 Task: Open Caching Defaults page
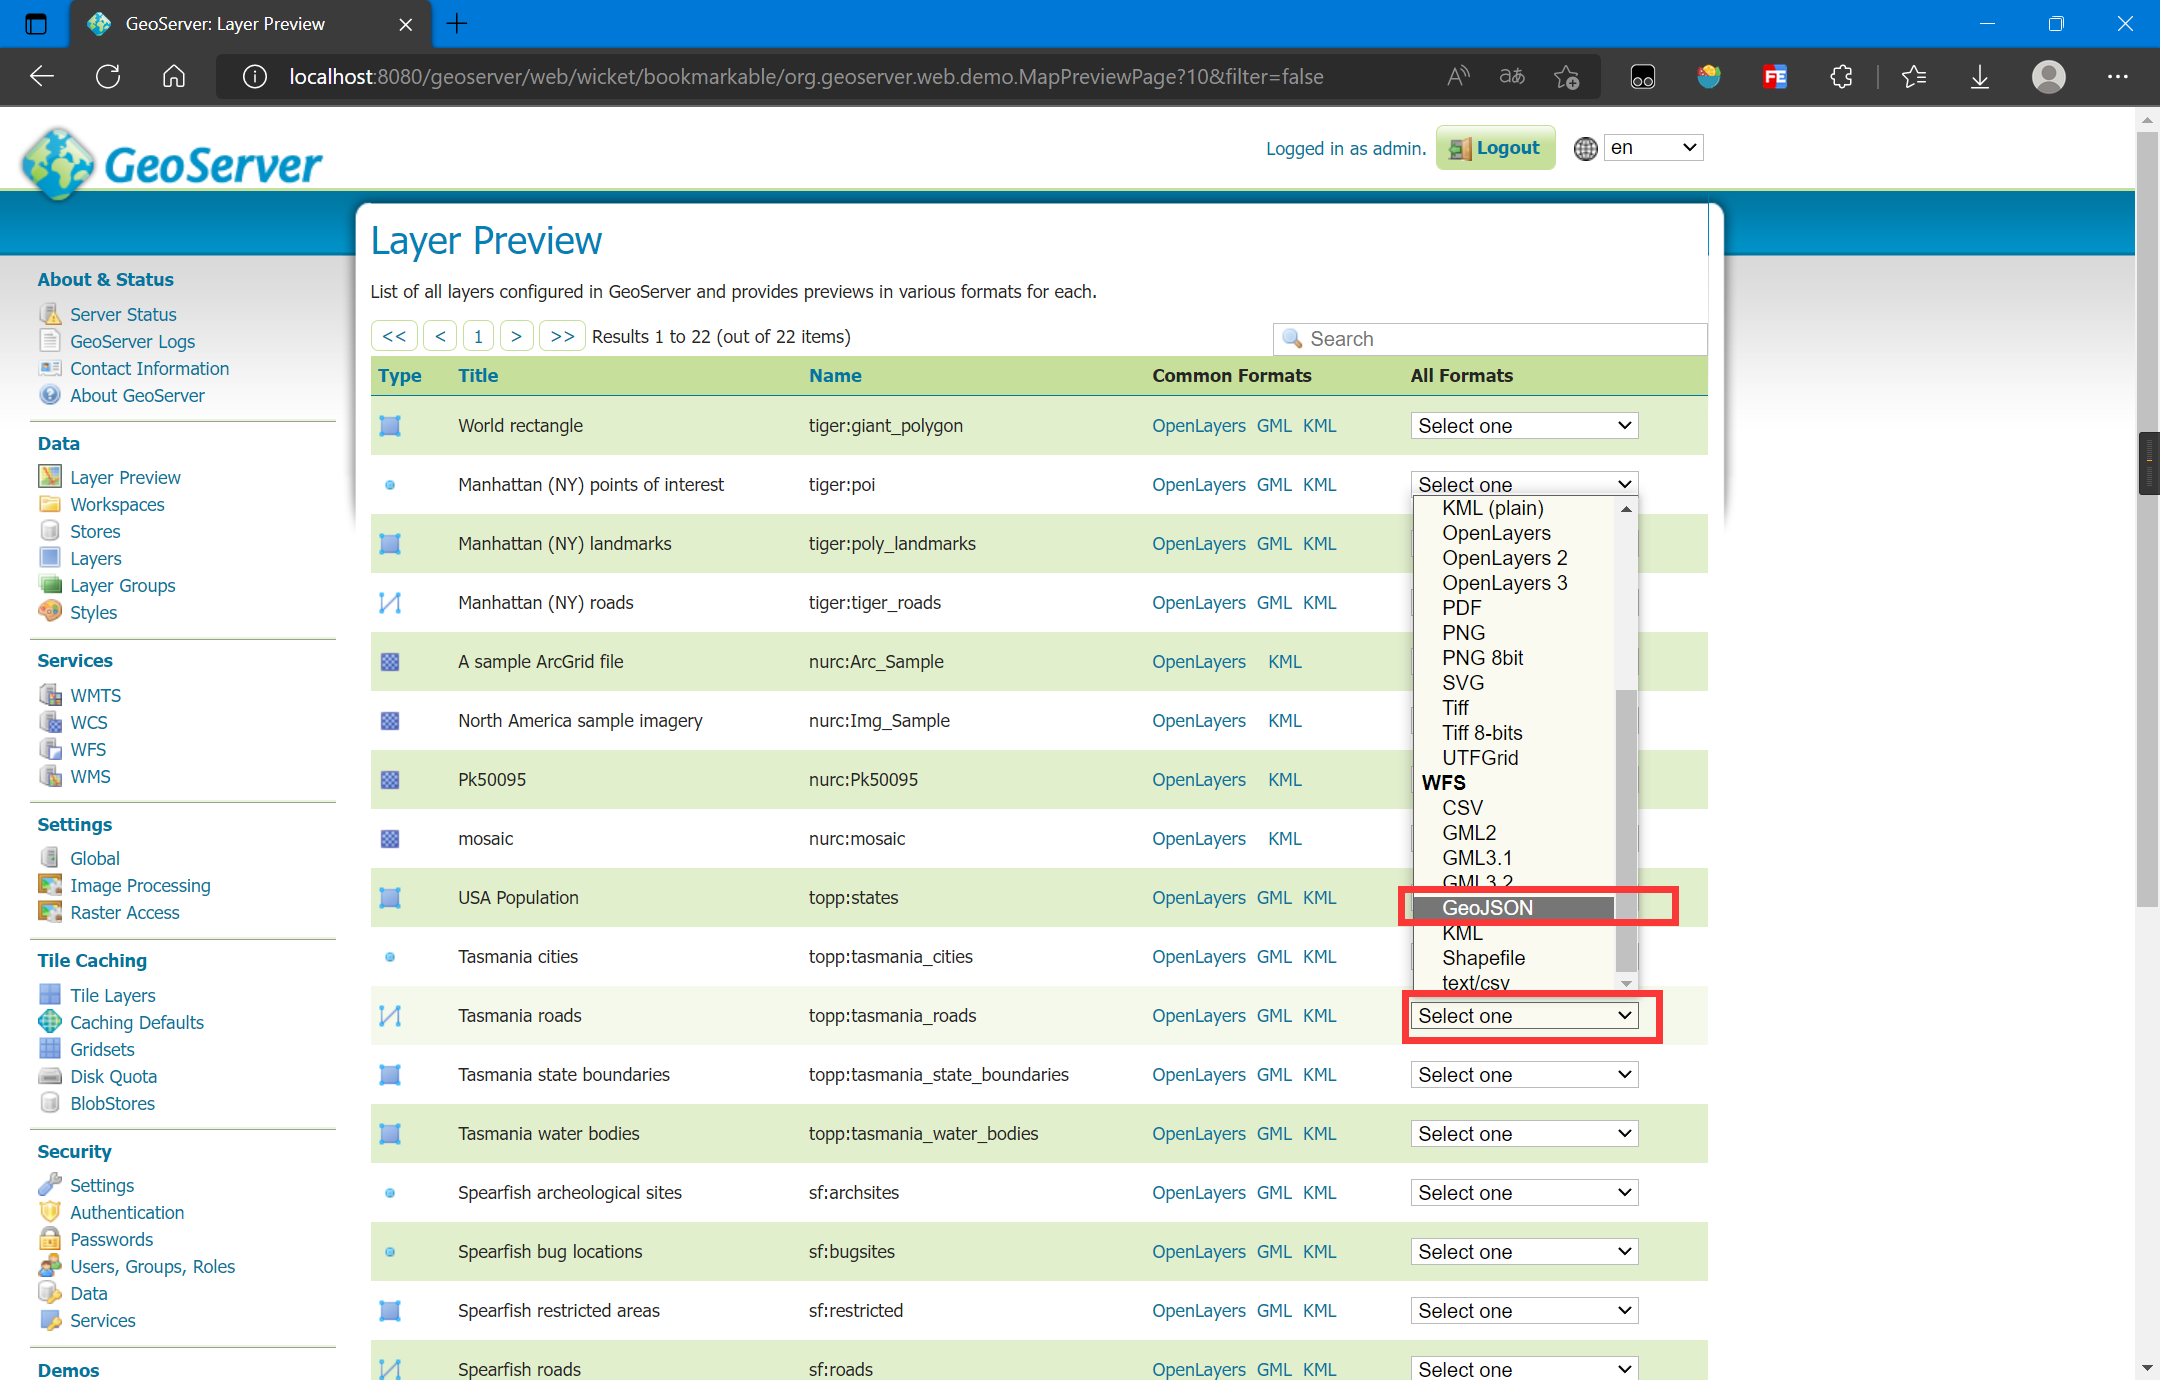pyautogui.click(x=137, y=1022)
